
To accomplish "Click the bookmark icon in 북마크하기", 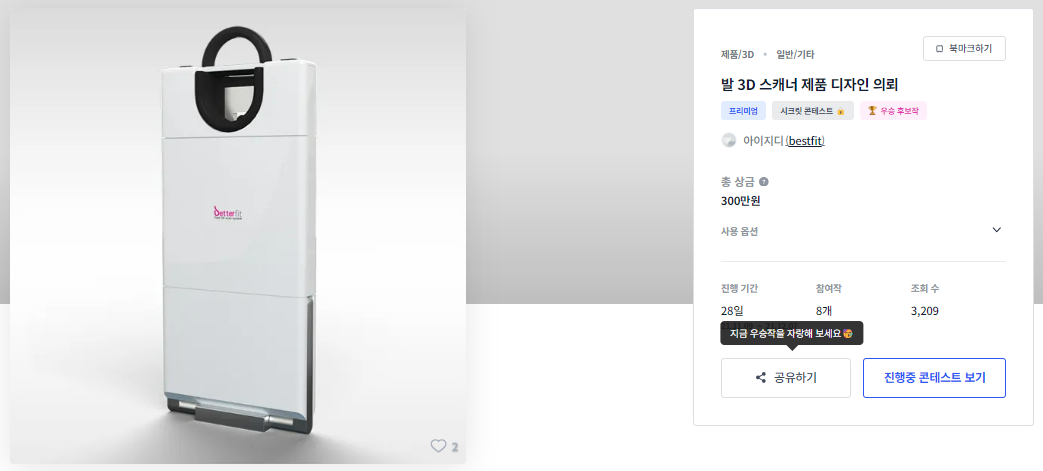I will pyautogui.click(x=940, y=49).
